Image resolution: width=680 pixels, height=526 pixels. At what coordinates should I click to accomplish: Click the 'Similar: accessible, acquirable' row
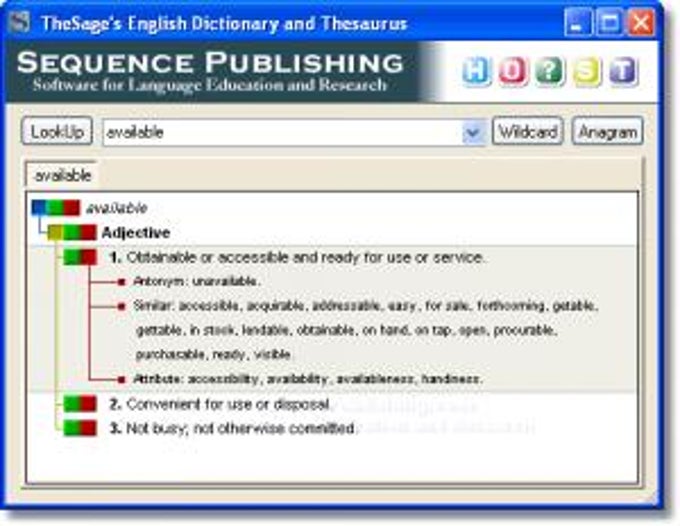(366, 306)
